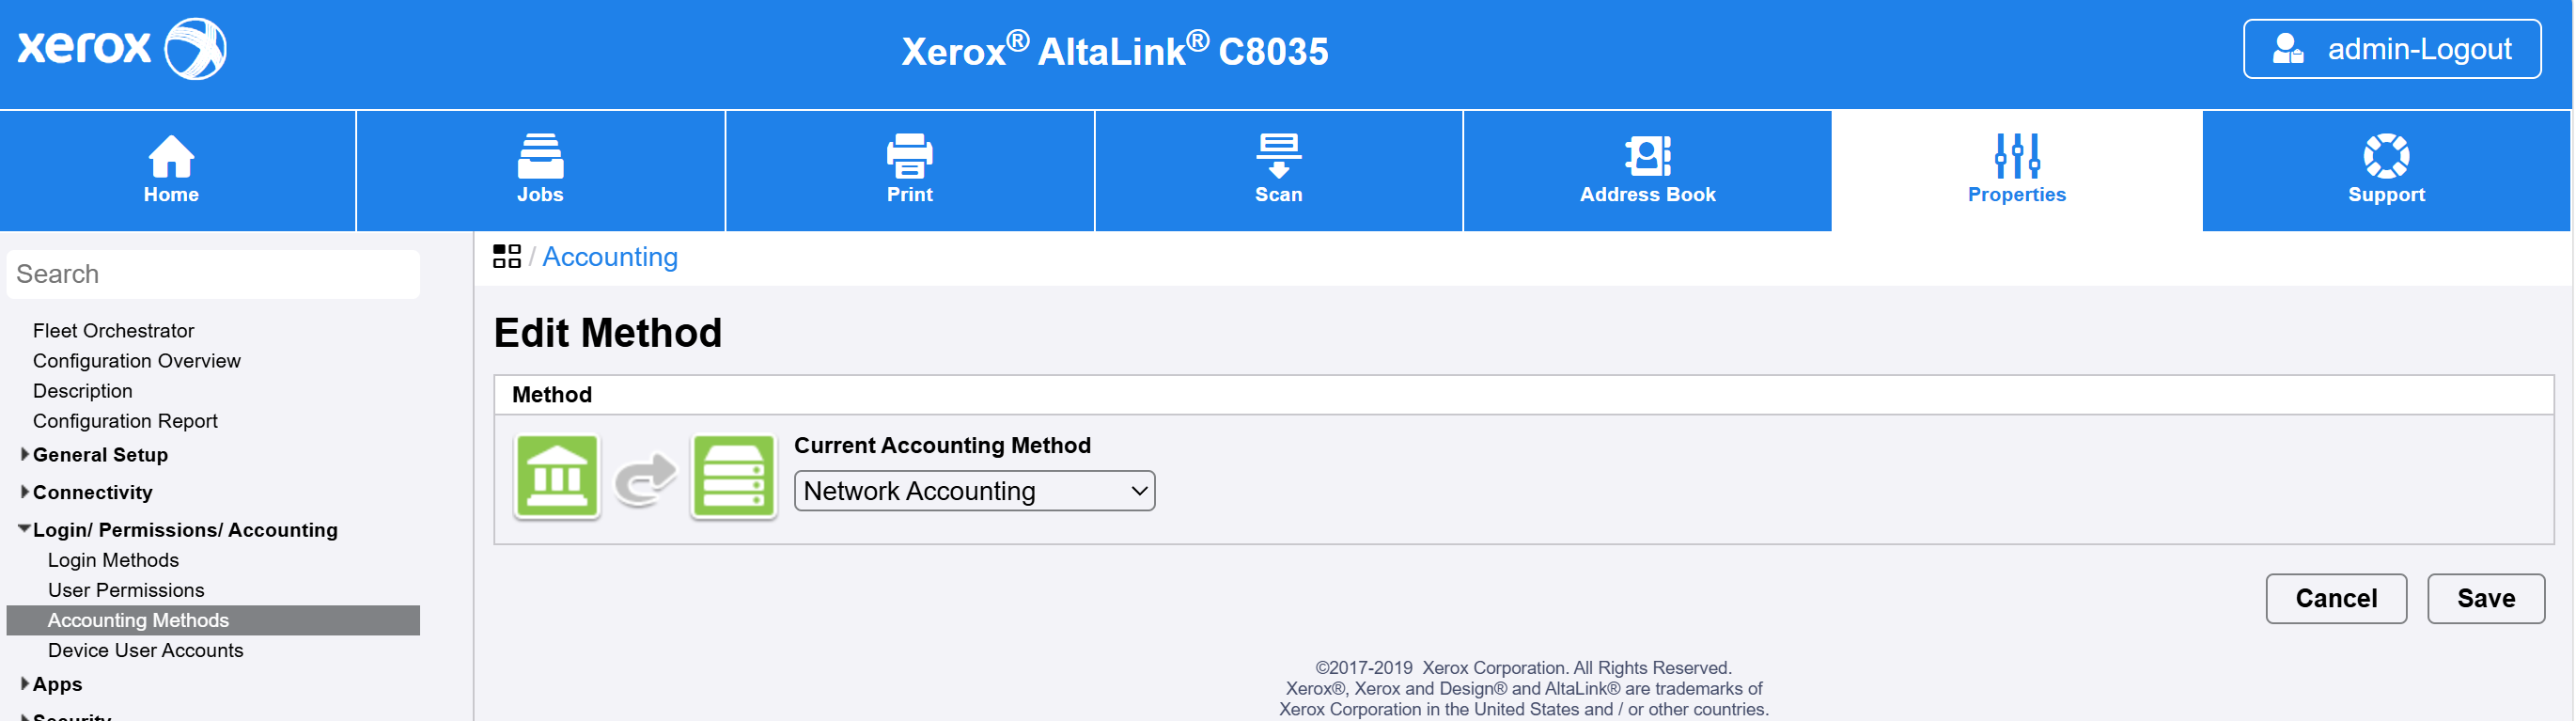Viewport: 2576px width, 721px height.
Task: Open the Current Accounting Method dropdown
Action: (974, 491)
